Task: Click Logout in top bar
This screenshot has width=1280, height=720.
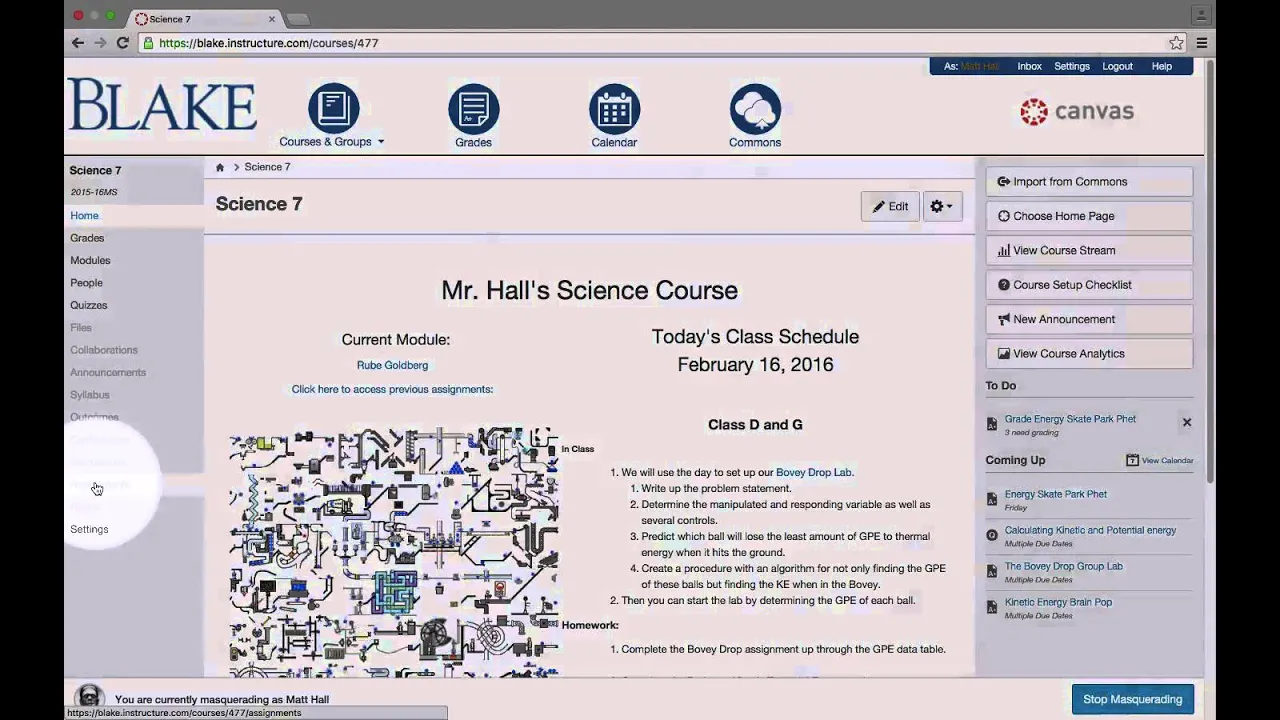Action: coord(1117,66)
